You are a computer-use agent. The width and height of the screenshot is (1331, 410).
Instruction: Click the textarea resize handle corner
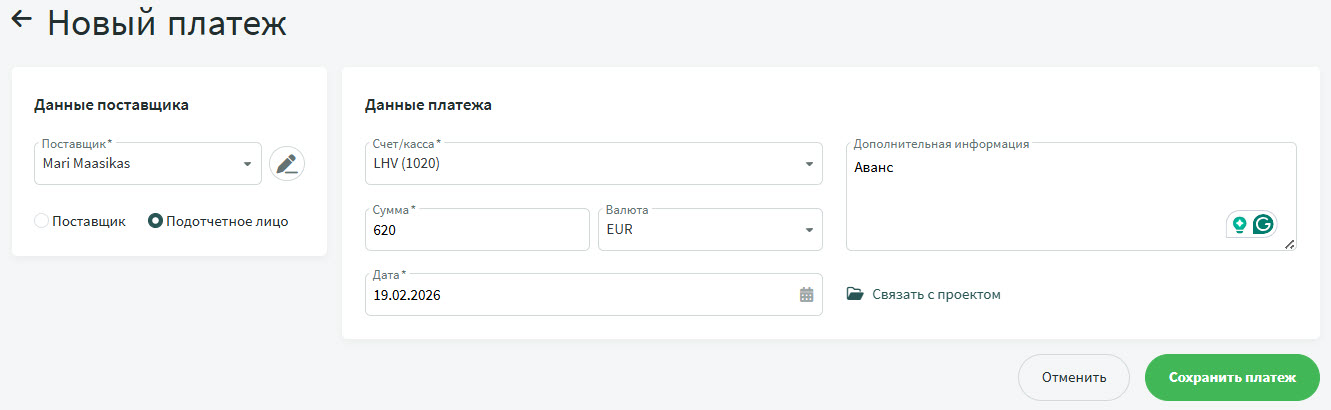pyautogui.click(x=1289, y=244)
